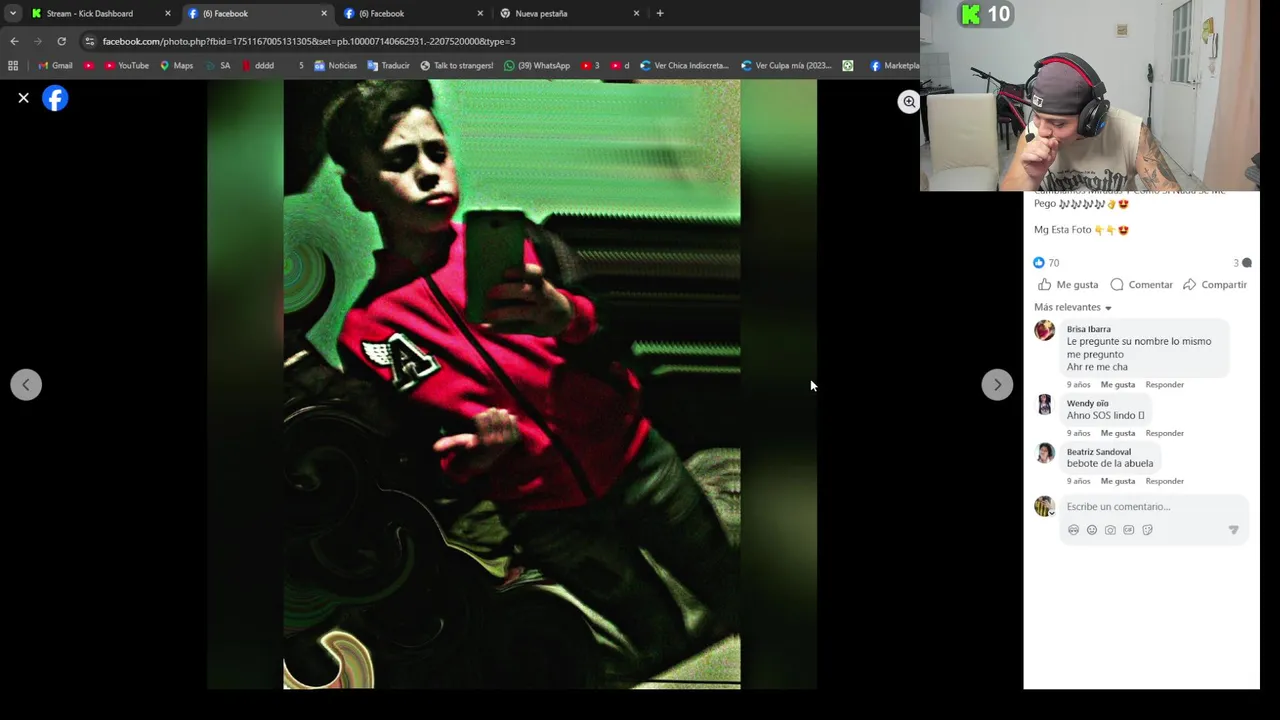Open the Ver Culpa mía bookmark

coord(786,66)
